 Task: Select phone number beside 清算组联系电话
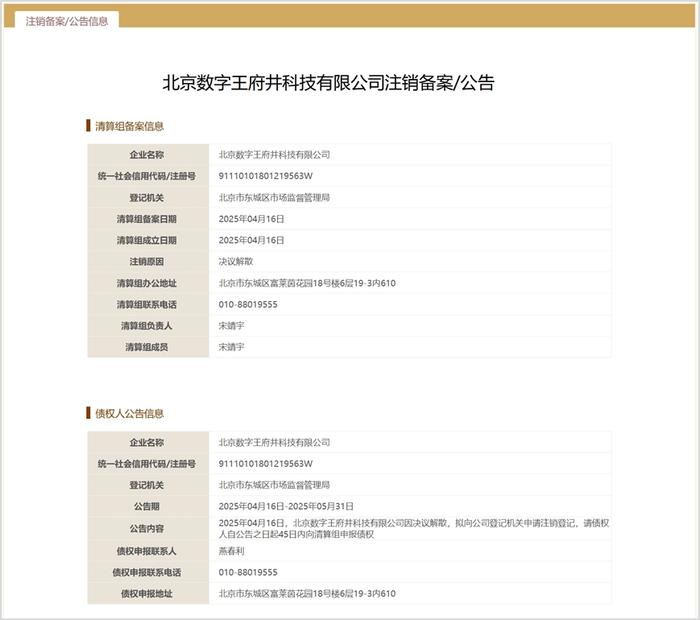click(248, 304)
